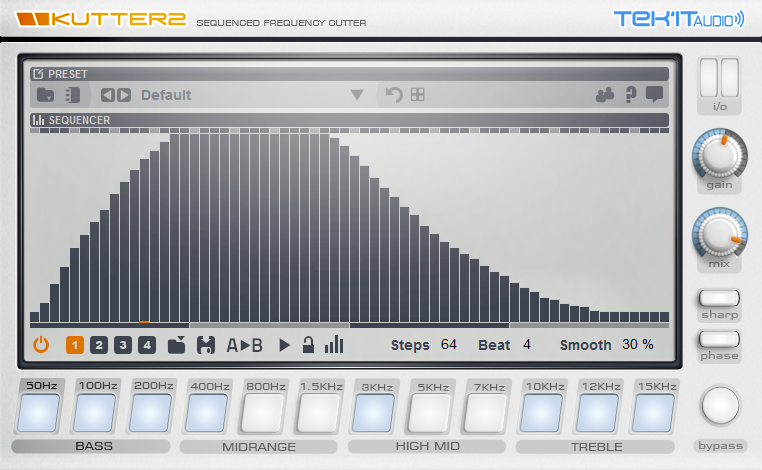This screenshot has width=762, height=470.
Task: Click the Steps value 64
Action: click(449, 345)
